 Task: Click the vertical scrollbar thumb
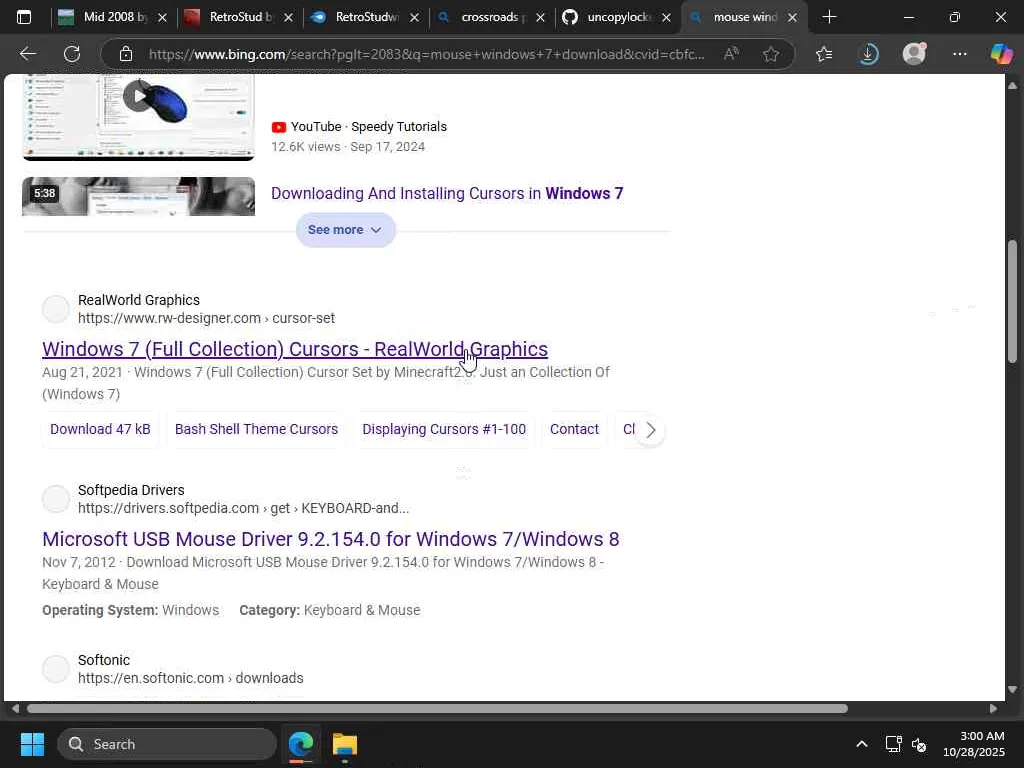click(1012, 301)
